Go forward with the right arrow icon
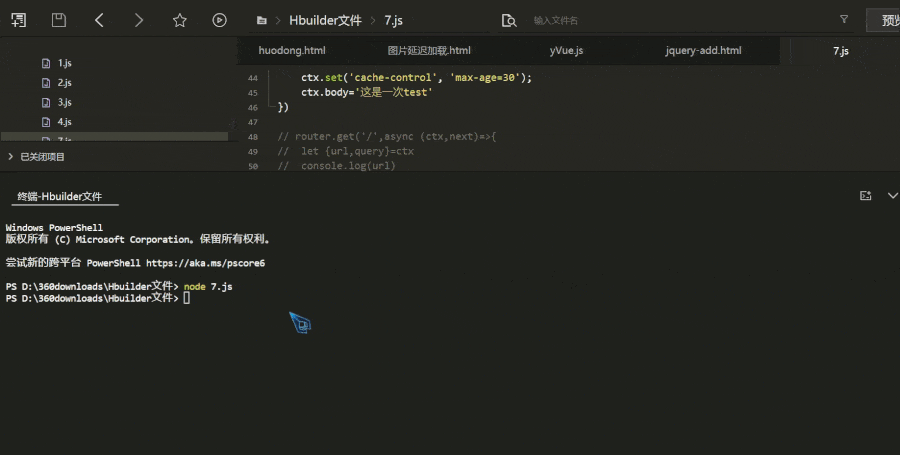The width and height of the screenshot is (900, 455). click(139, 21)
